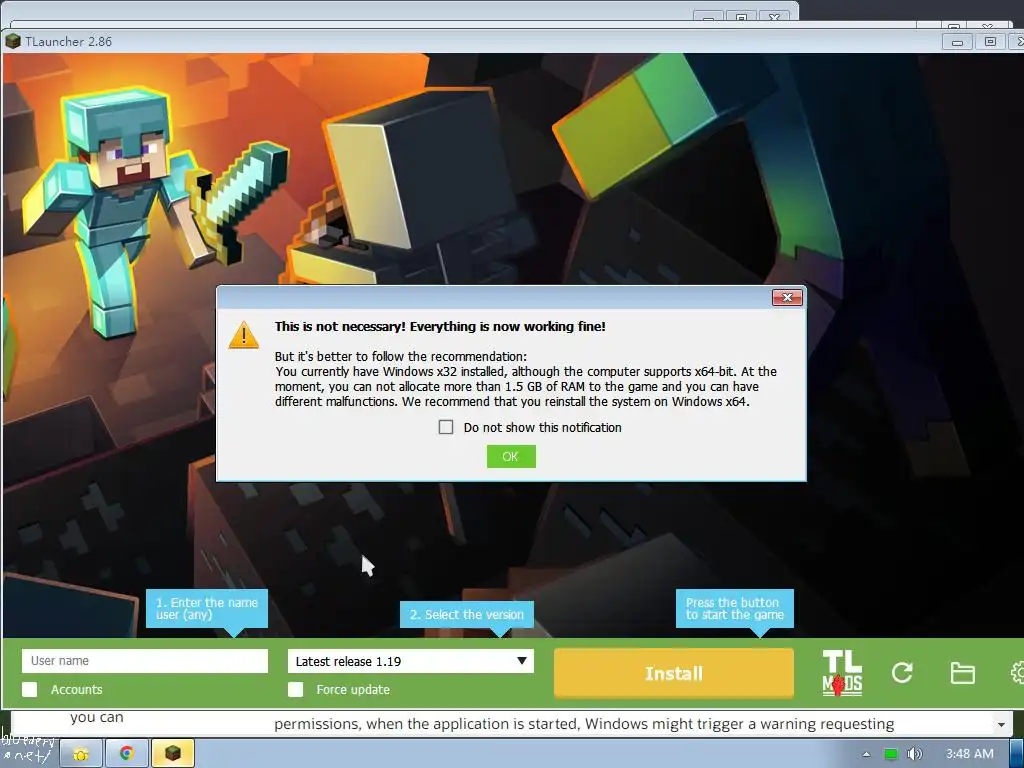Close the warning dialog with red X
The image size is (1024, 768).
click(x=787, y=298)
